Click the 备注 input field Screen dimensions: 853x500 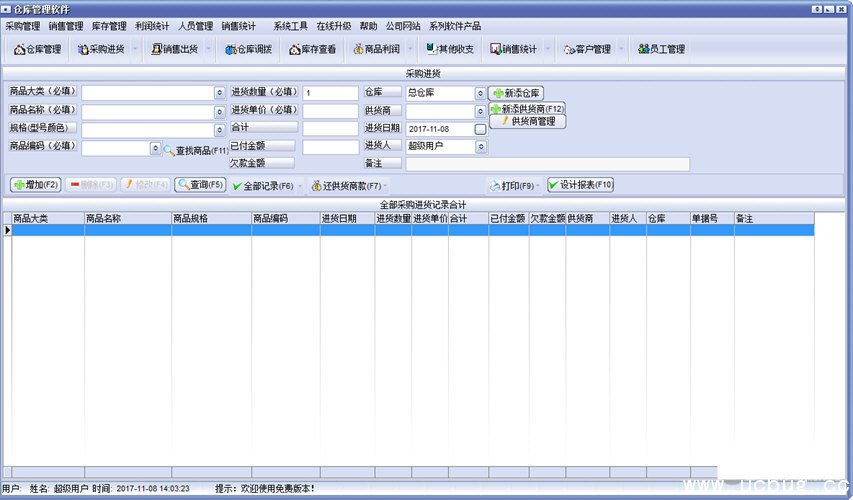[x=547, y=164]
